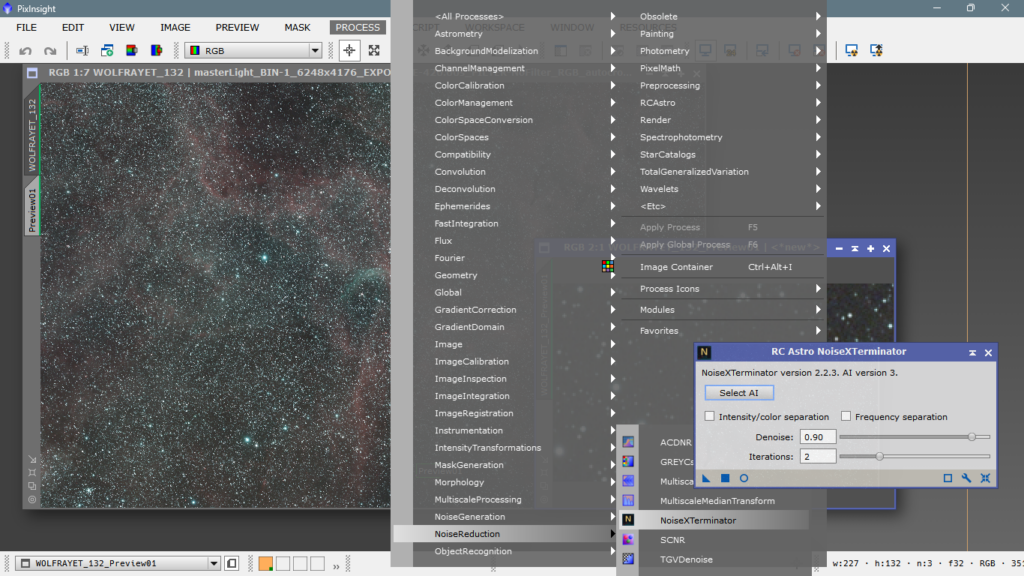
Task: Click the N logo in NoiseXTerminator title bar
Action: point(704,352)
